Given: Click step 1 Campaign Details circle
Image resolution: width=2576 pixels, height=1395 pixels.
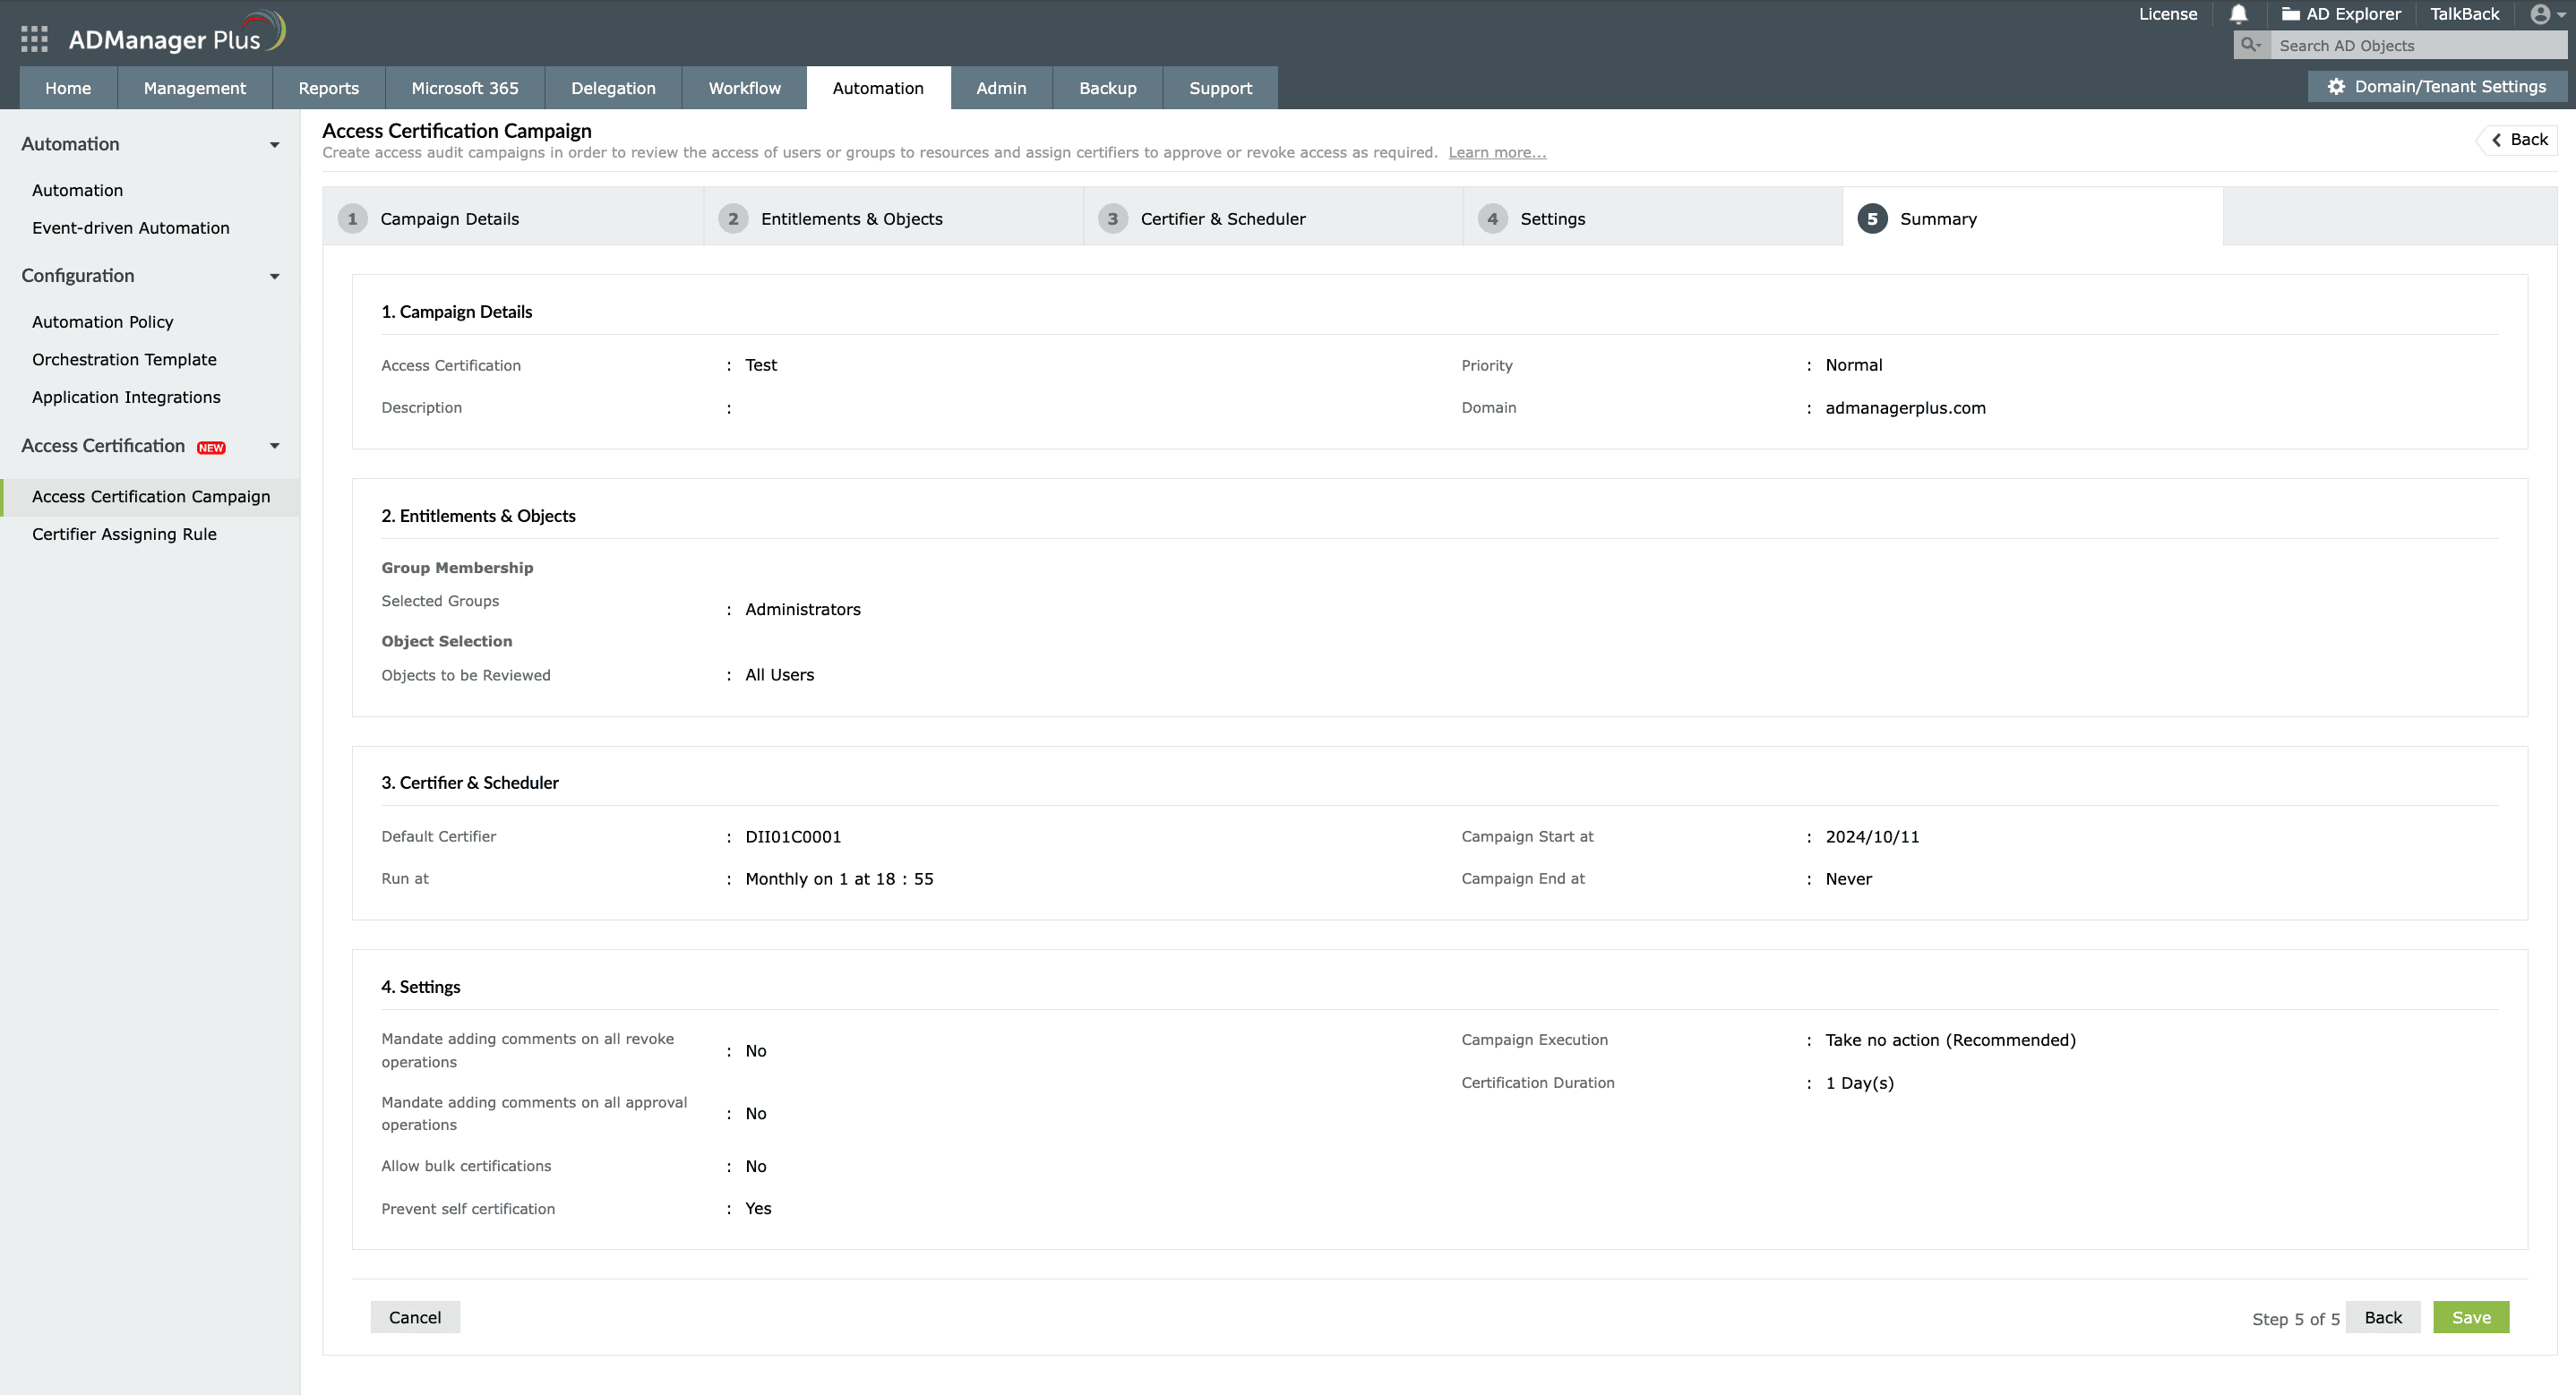Looking at the screenshot, I should [352, 219].
